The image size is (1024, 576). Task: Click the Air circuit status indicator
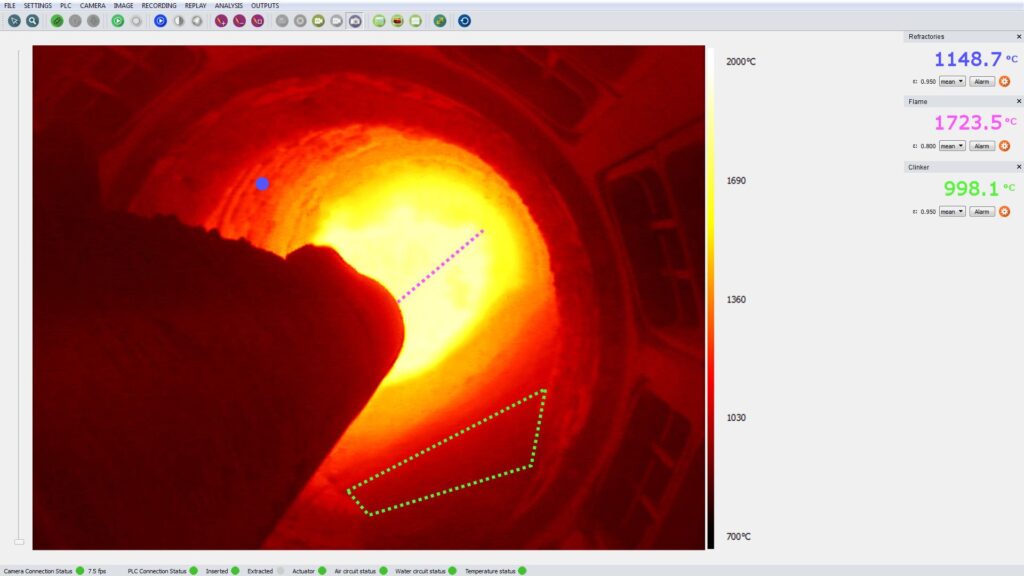(x=383, y=571)
